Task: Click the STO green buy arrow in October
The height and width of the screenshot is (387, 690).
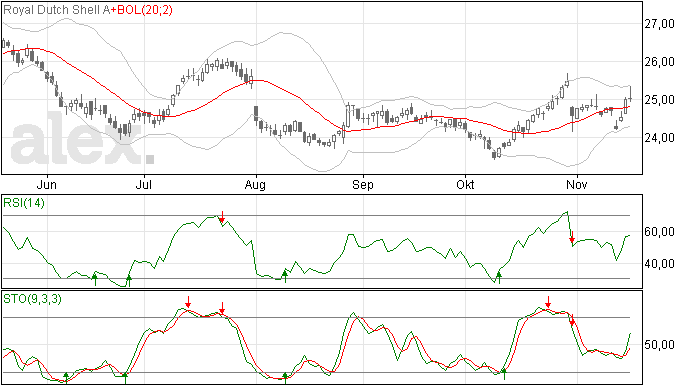Action: click(504, 375)
